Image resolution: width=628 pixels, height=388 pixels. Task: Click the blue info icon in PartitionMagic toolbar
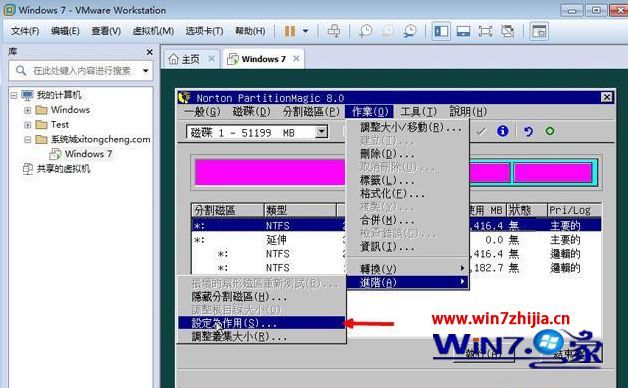click(502, 131)
